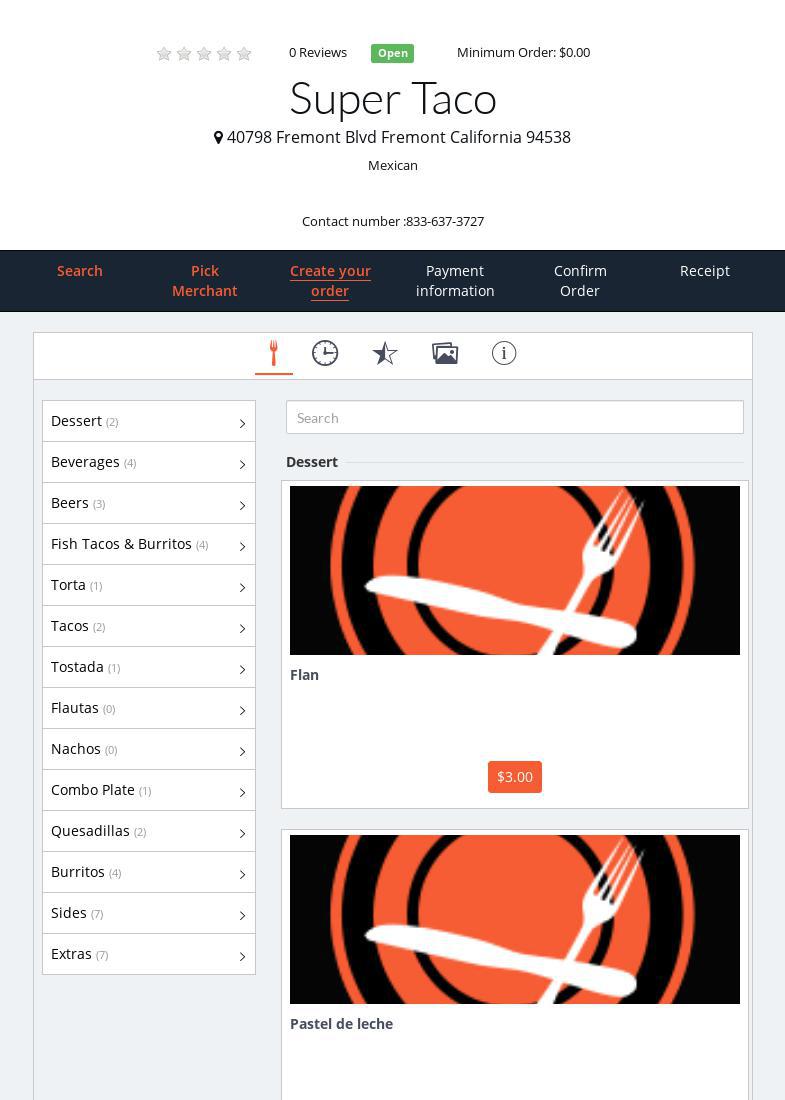Click the menu Search input field
The height and width of the screenshot is (1100, 785).
click(514, 418)
